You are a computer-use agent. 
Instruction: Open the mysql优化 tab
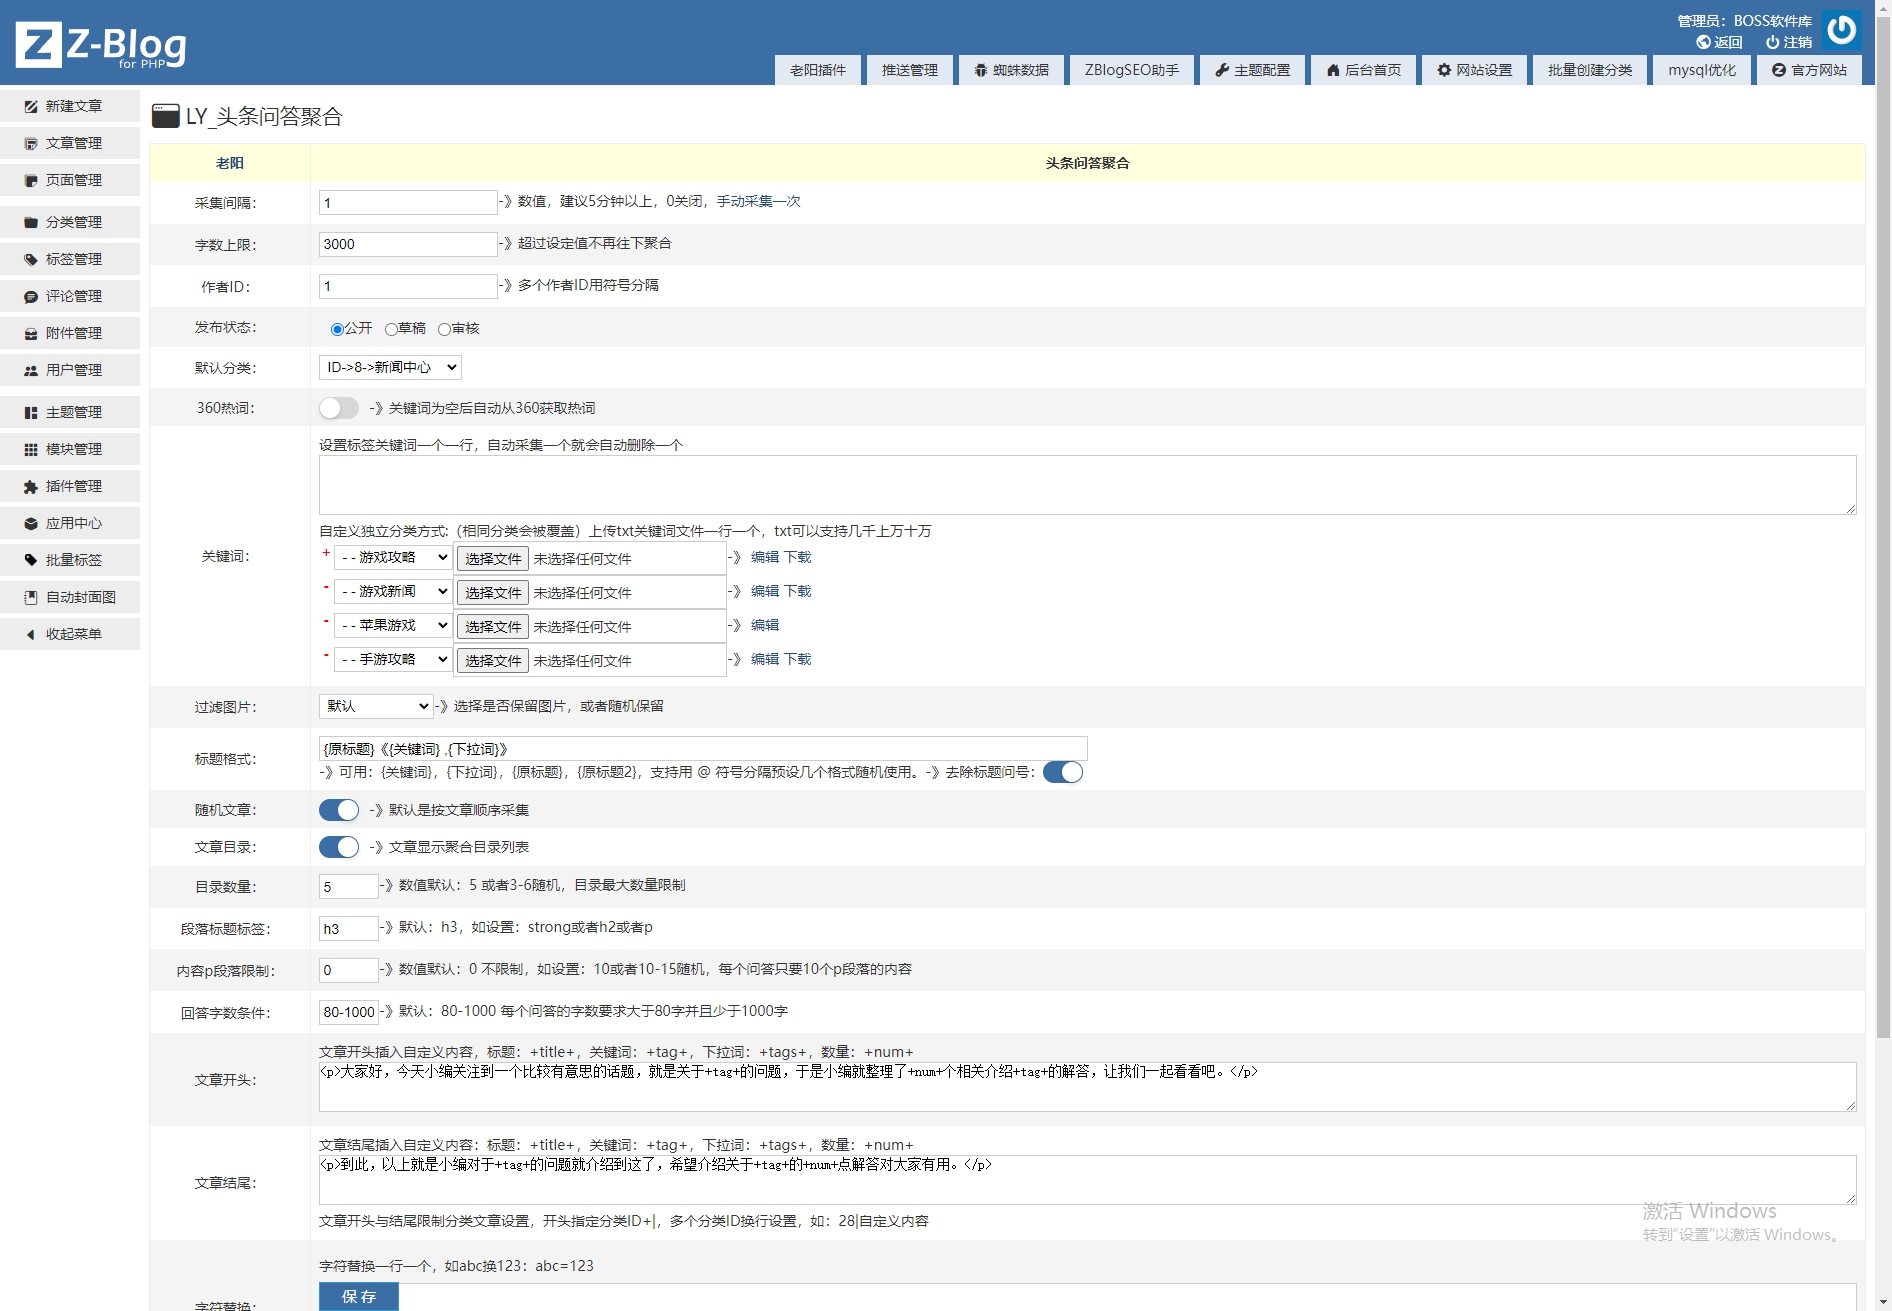[x=1702, y=70]
